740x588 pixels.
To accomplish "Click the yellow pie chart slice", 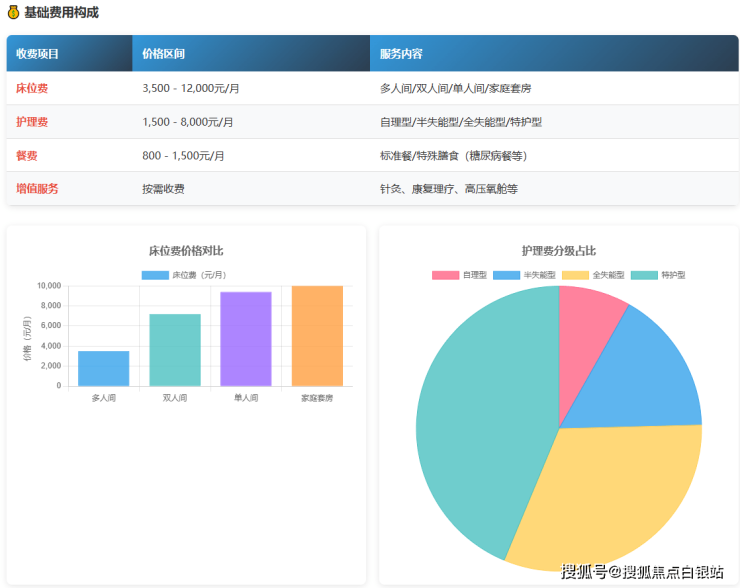I will coord(610,488).
